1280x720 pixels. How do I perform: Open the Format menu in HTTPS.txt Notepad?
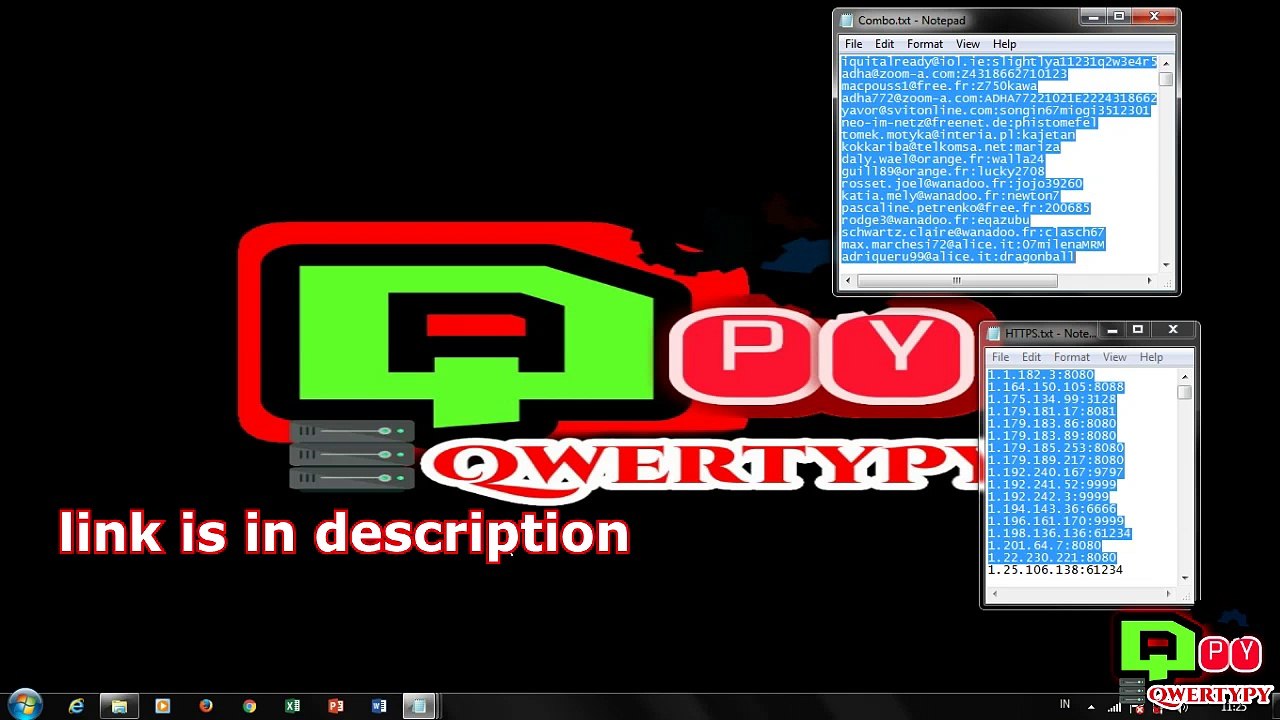[1072, 357]
